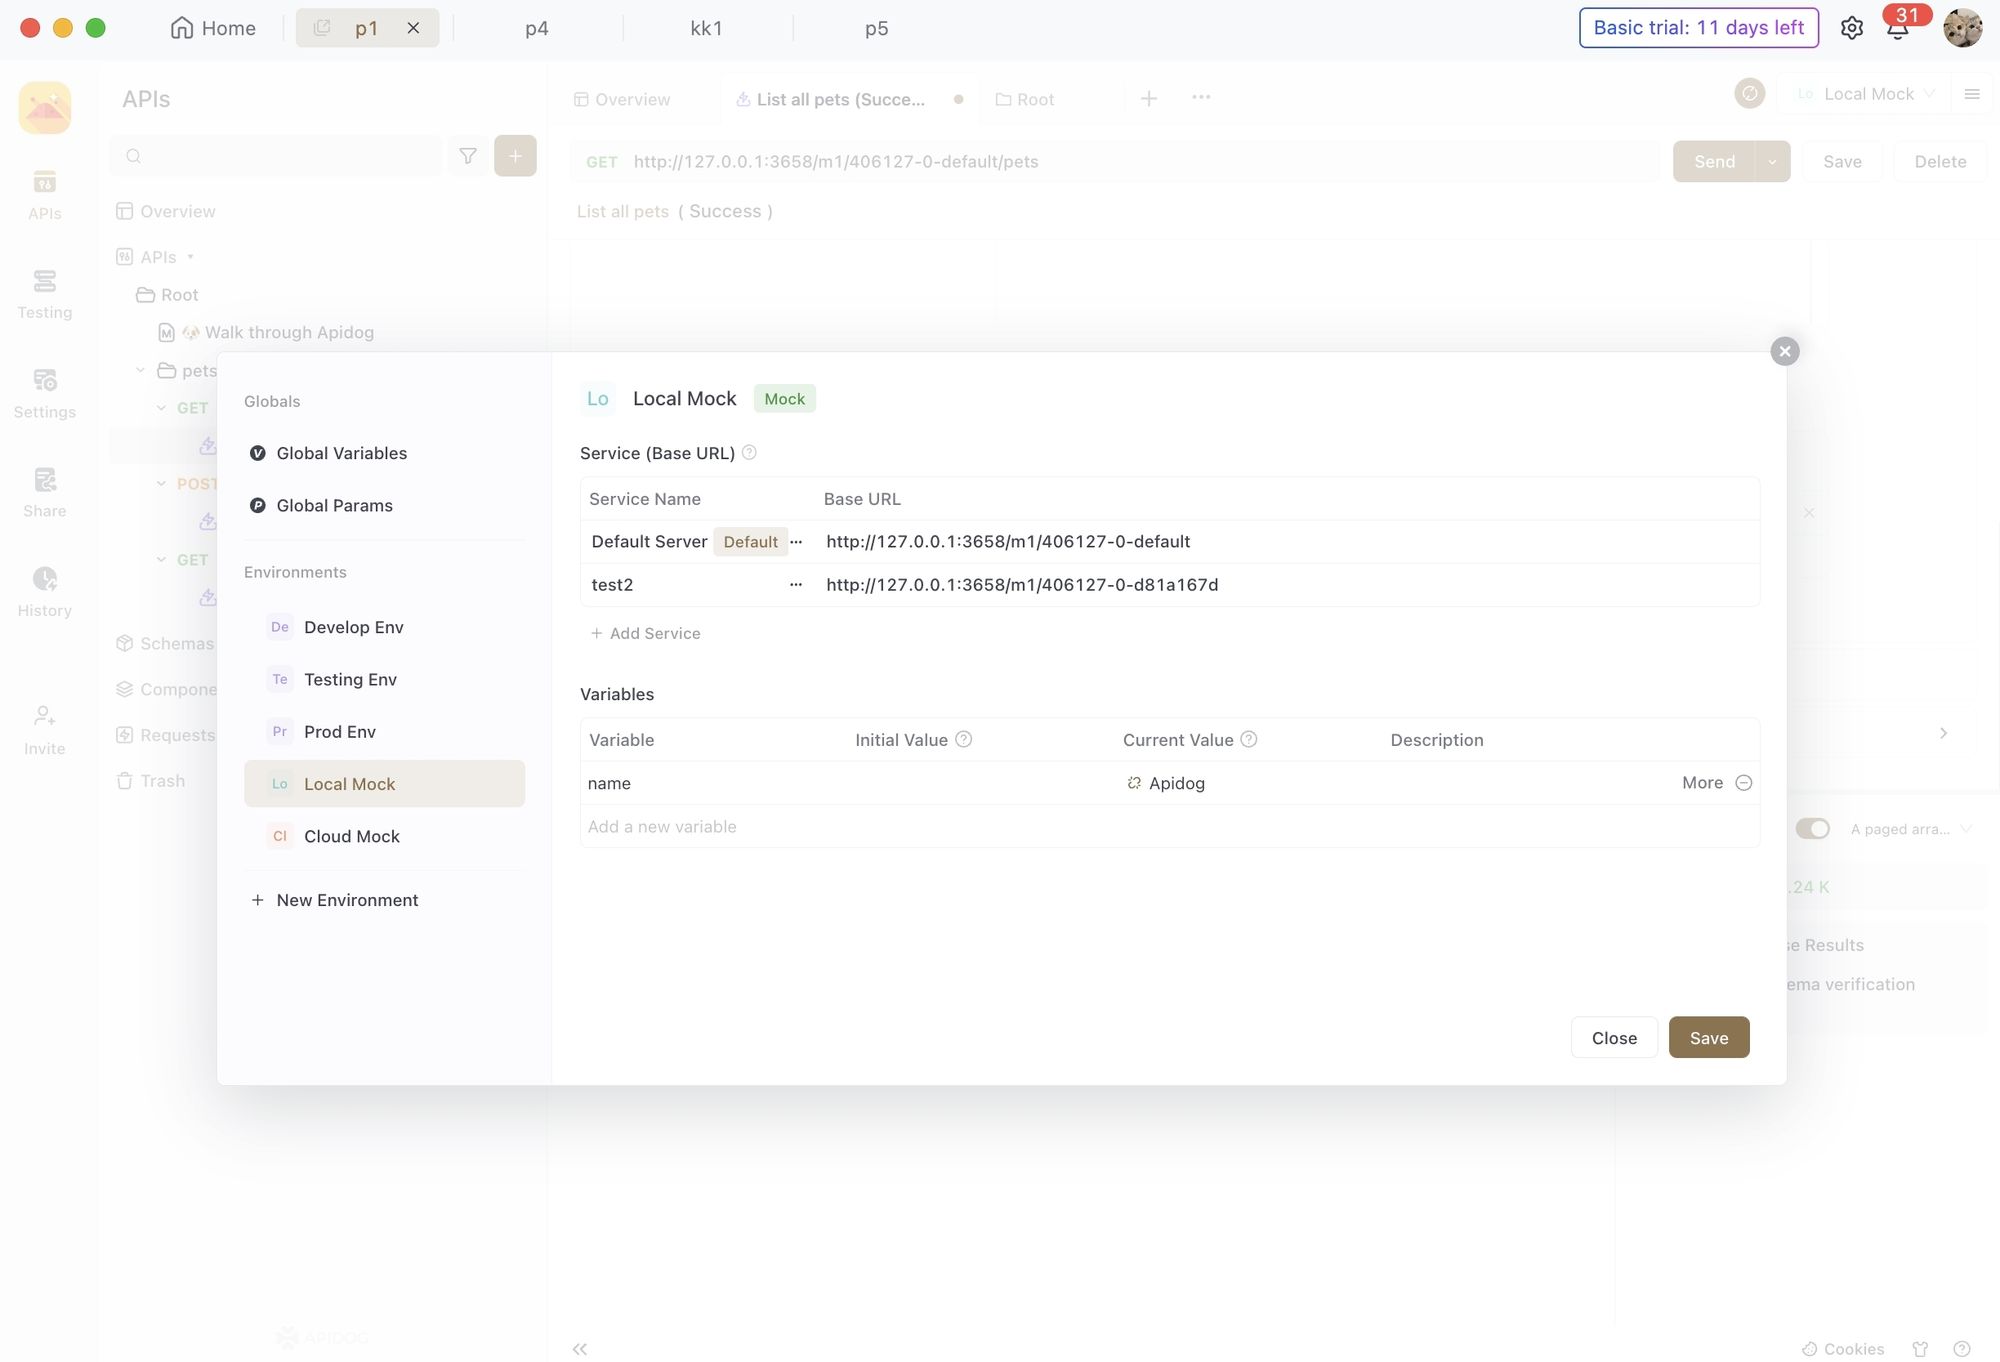This screenshot has height=1362, width=2000.
Task: Collapse the pets folder
Action: point(140,370)
